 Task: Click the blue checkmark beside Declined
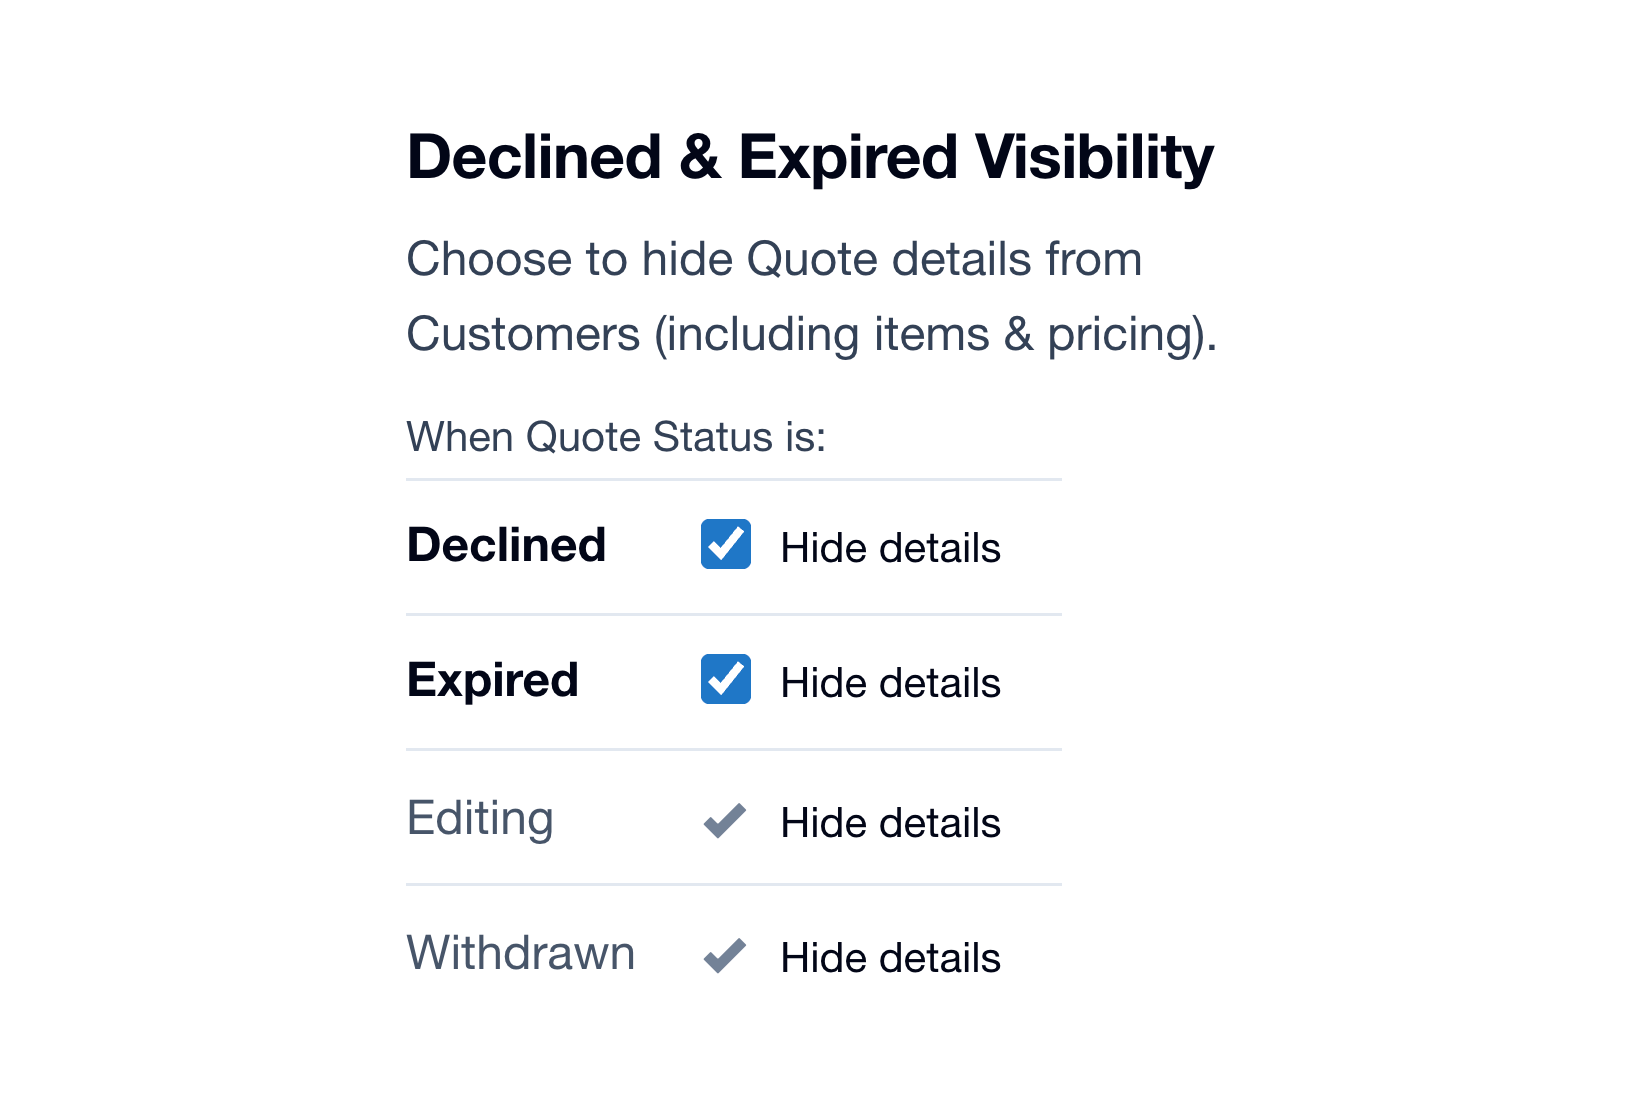pos(725,546)
